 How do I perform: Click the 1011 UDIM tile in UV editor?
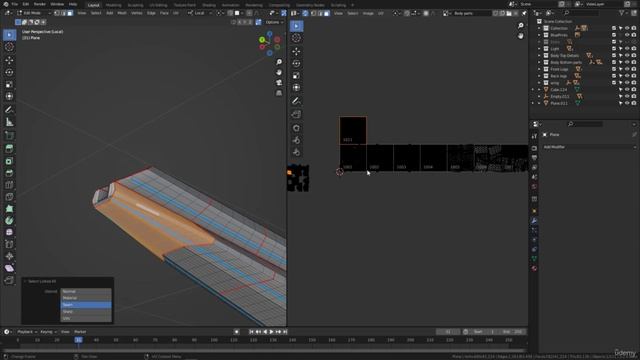coord(353,130)
